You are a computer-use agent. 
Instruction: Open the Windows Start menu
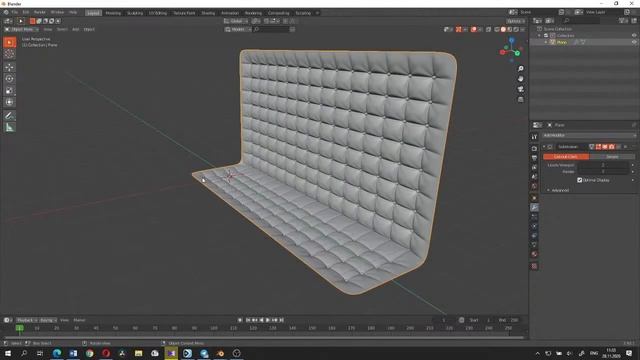8,353
